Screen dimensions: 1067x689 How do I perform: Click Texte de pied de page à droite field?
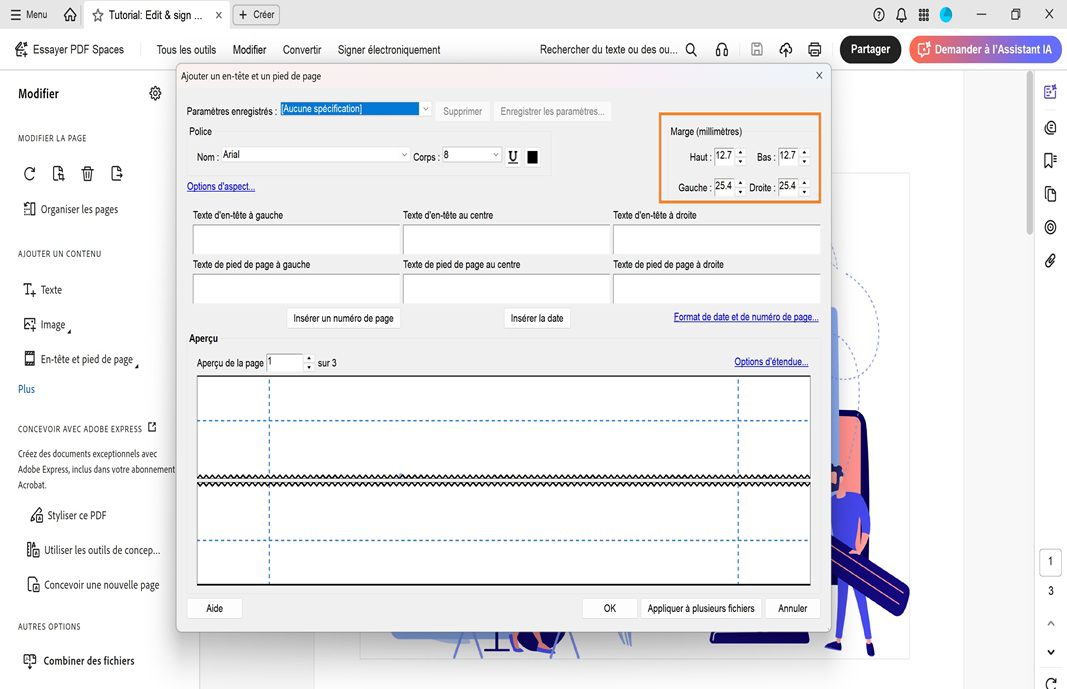coord(717,289)
